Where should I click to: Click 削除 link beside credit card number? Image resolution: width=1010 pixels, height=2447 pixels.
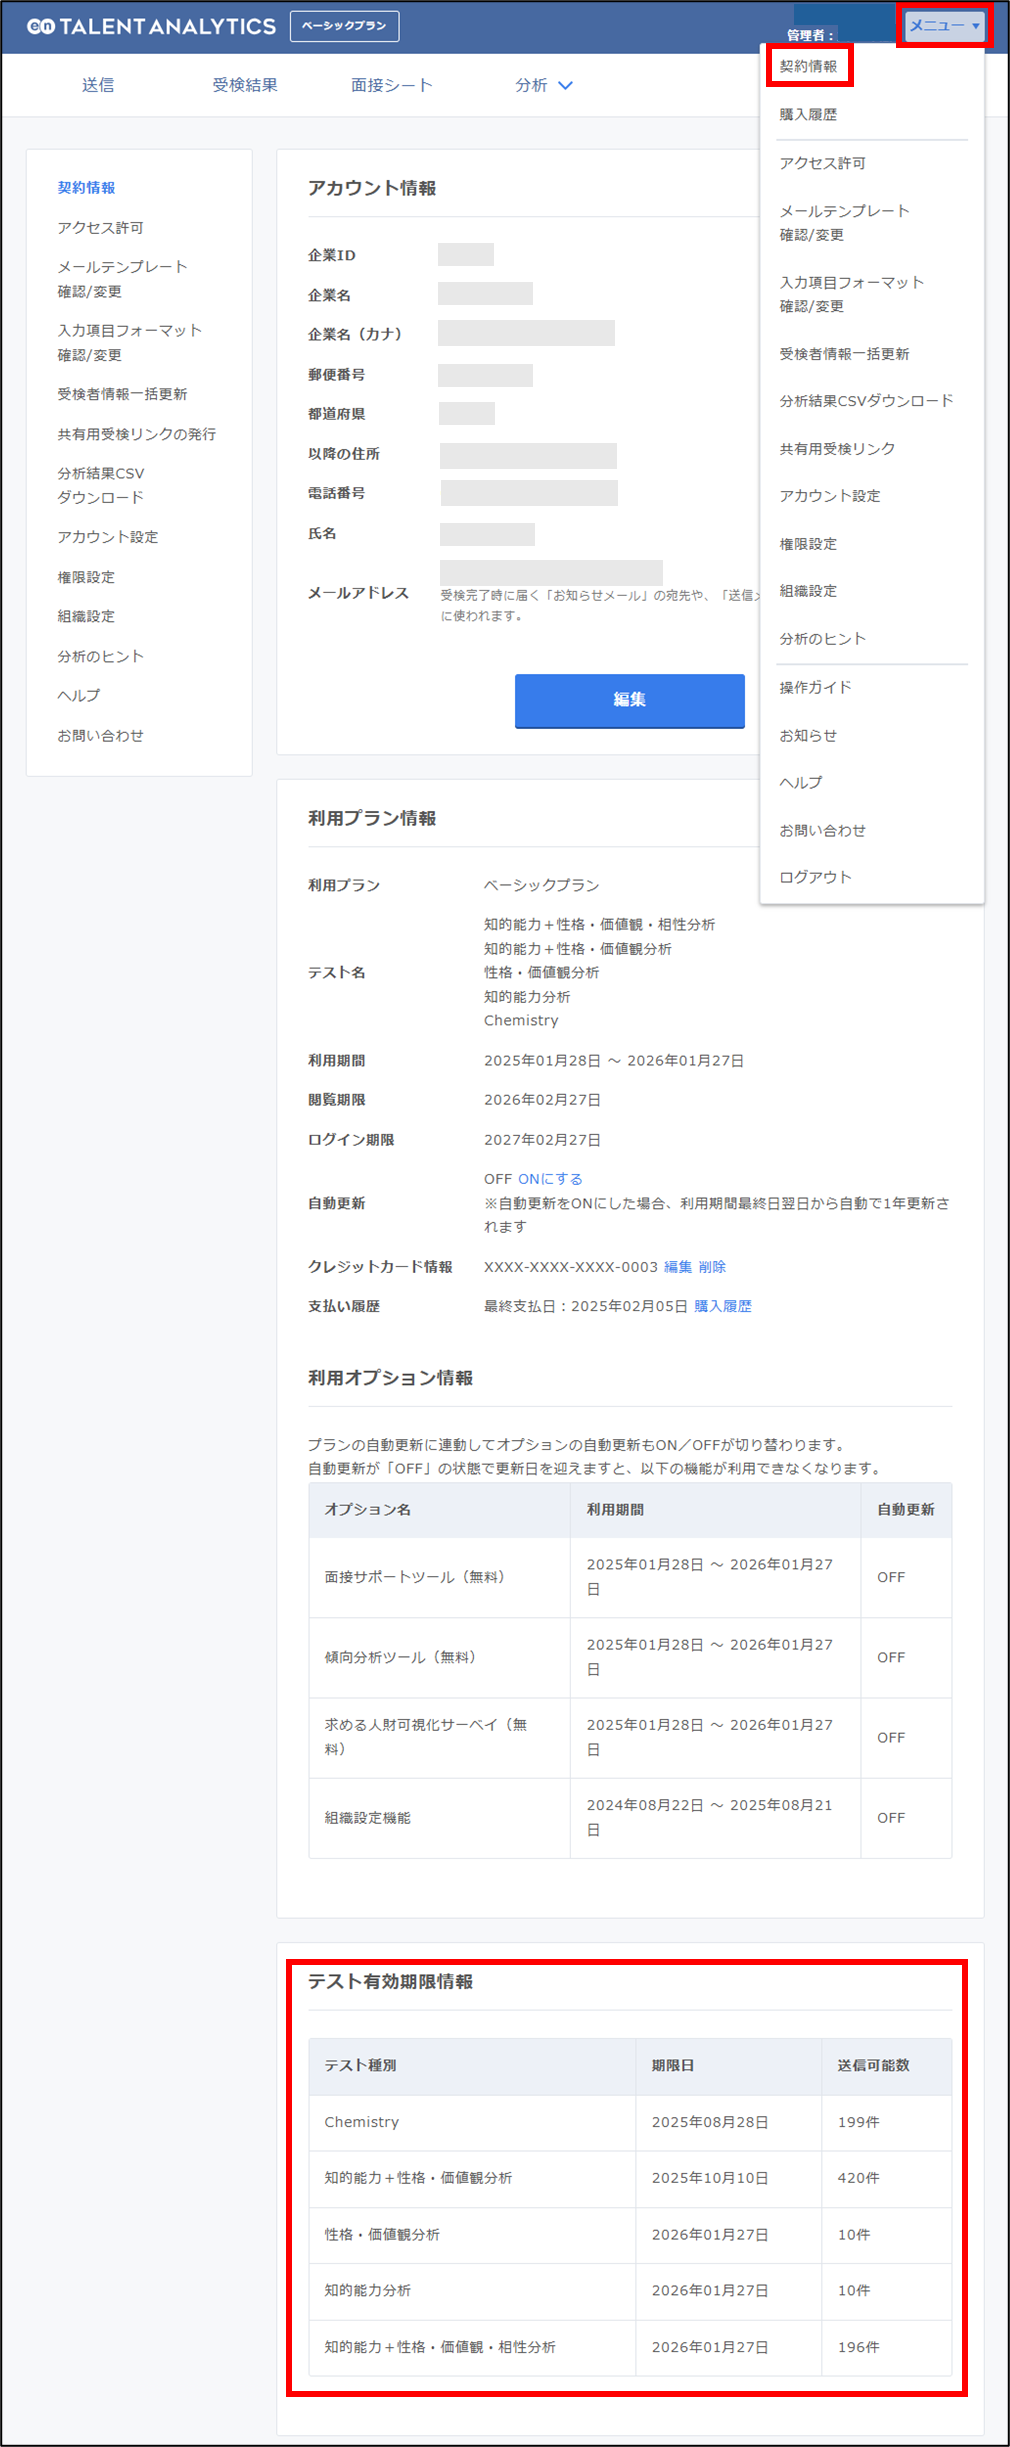coord(712,1267)
